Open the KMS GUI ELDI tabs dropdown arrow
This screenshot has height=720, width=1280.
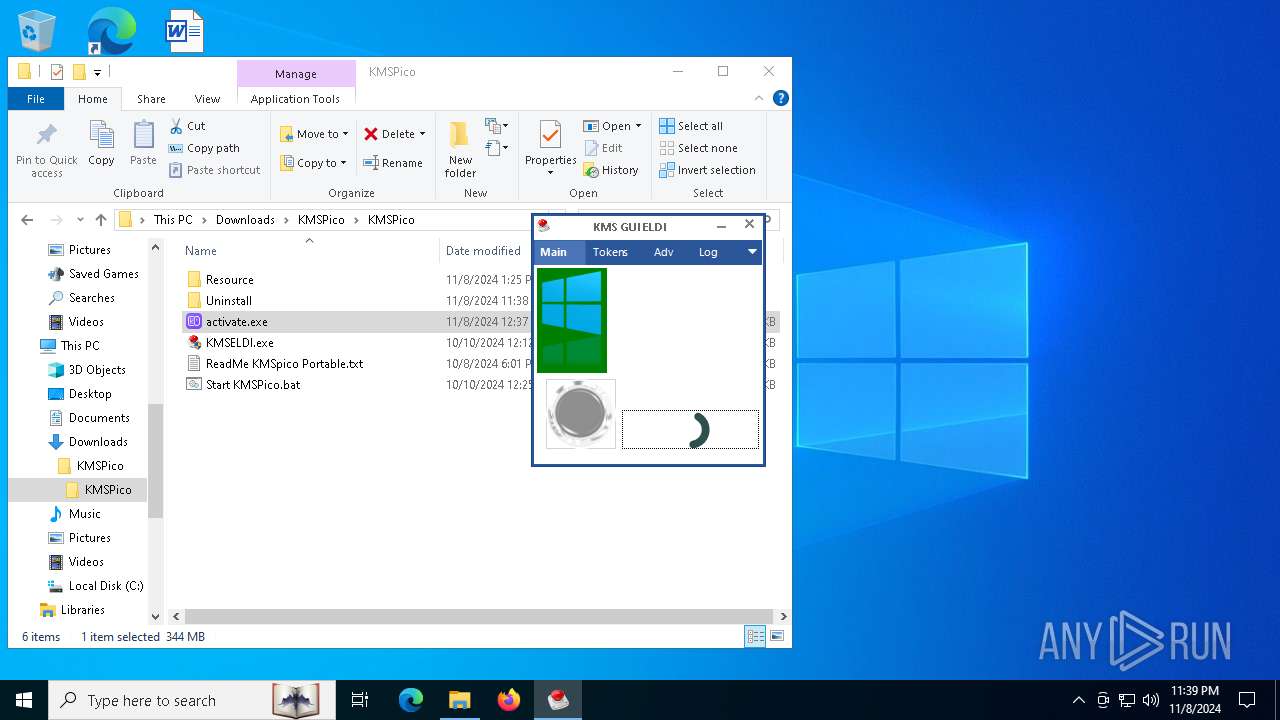752,252
